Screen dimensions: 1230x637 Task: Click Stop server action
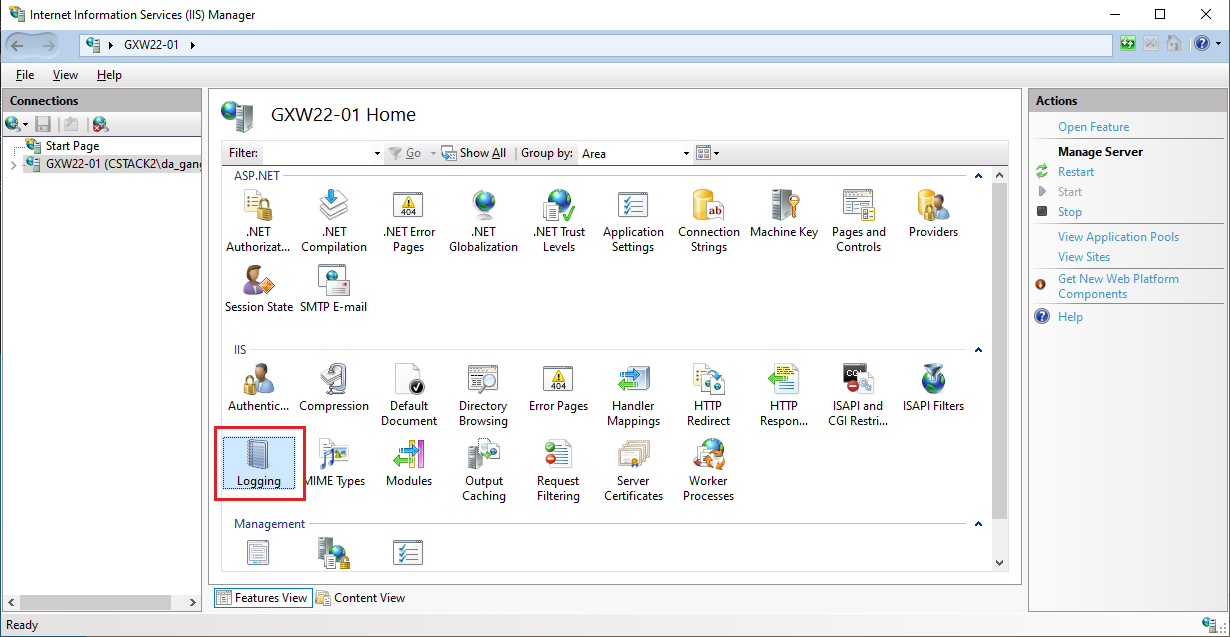tap(1070, 212)
